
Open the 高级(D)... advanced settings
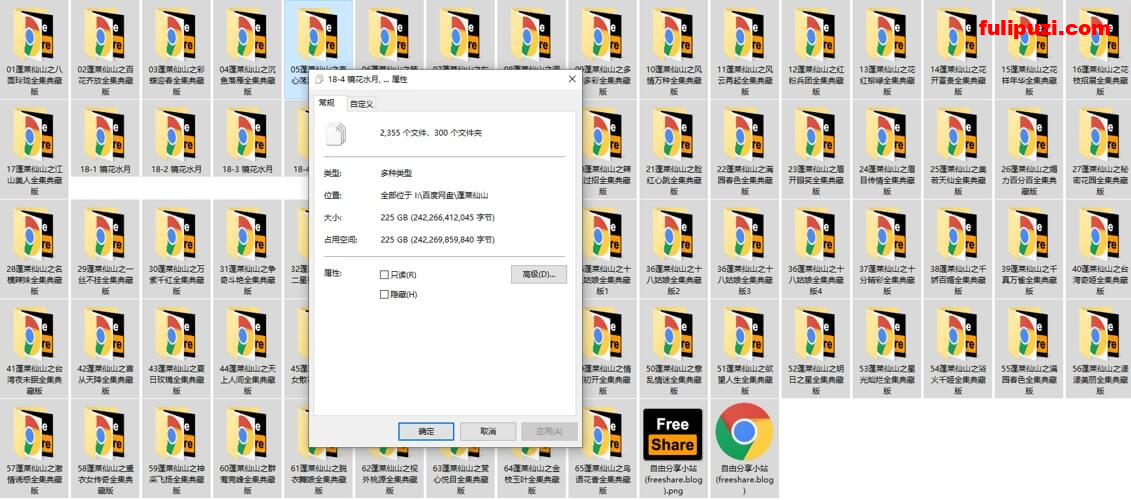click(x=539, y=274)
